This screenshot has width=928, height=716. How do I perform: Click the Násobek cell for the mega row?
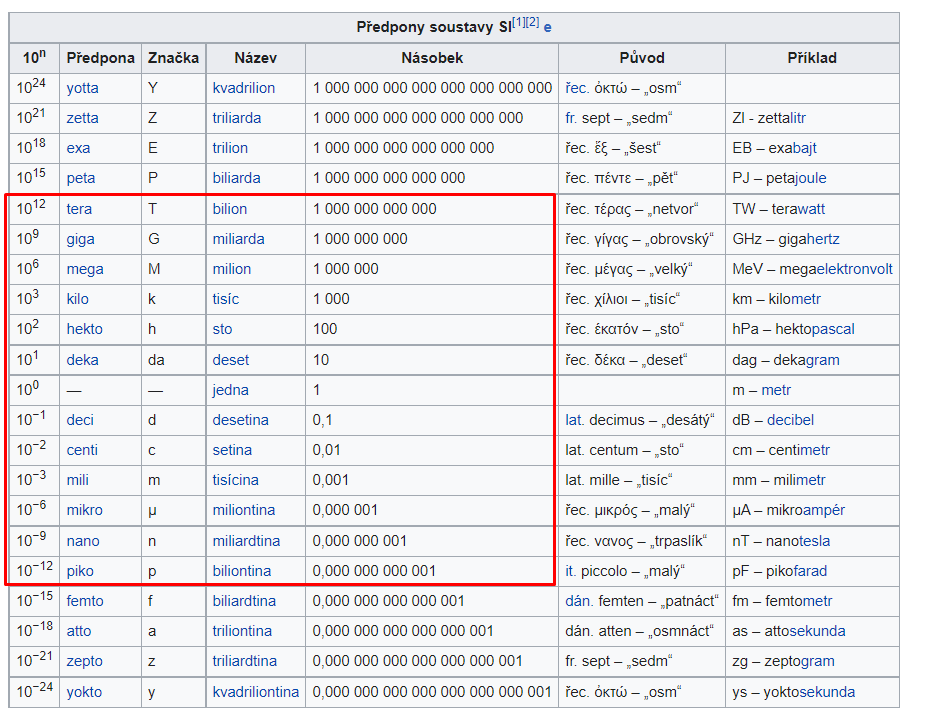(430, 269)
